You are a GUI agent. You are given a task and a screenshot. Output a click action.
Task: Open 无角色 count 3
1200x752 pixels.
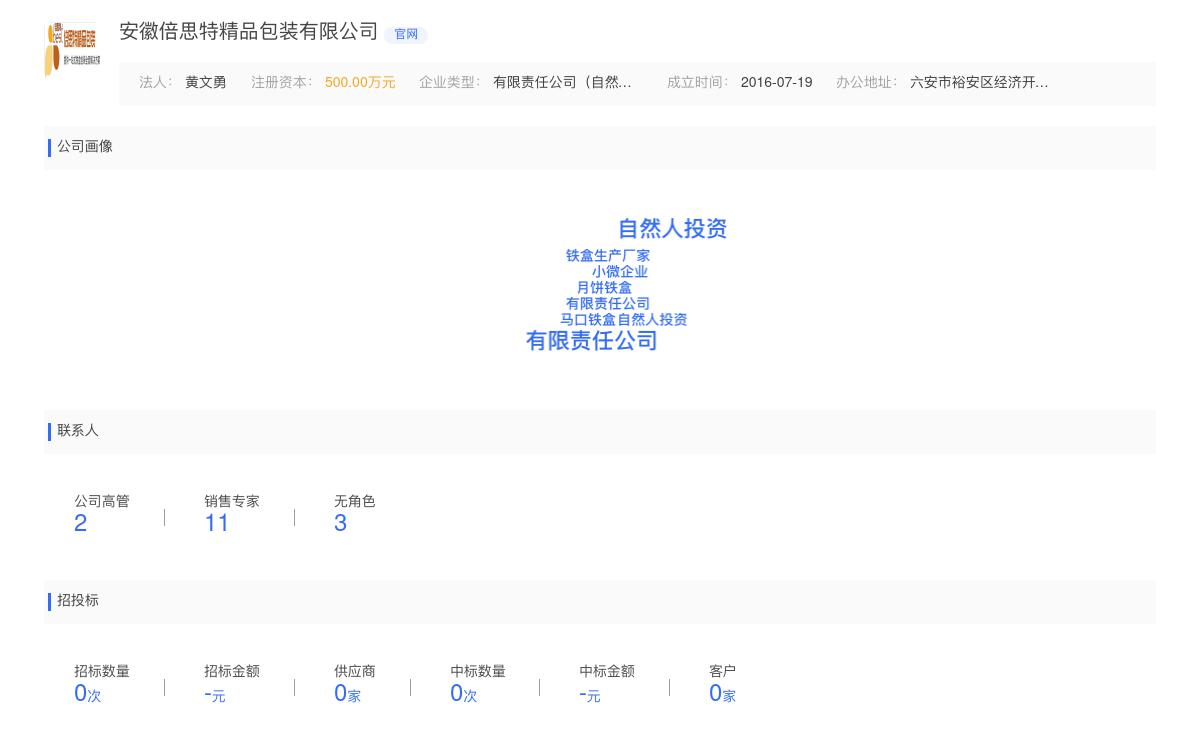340,523
